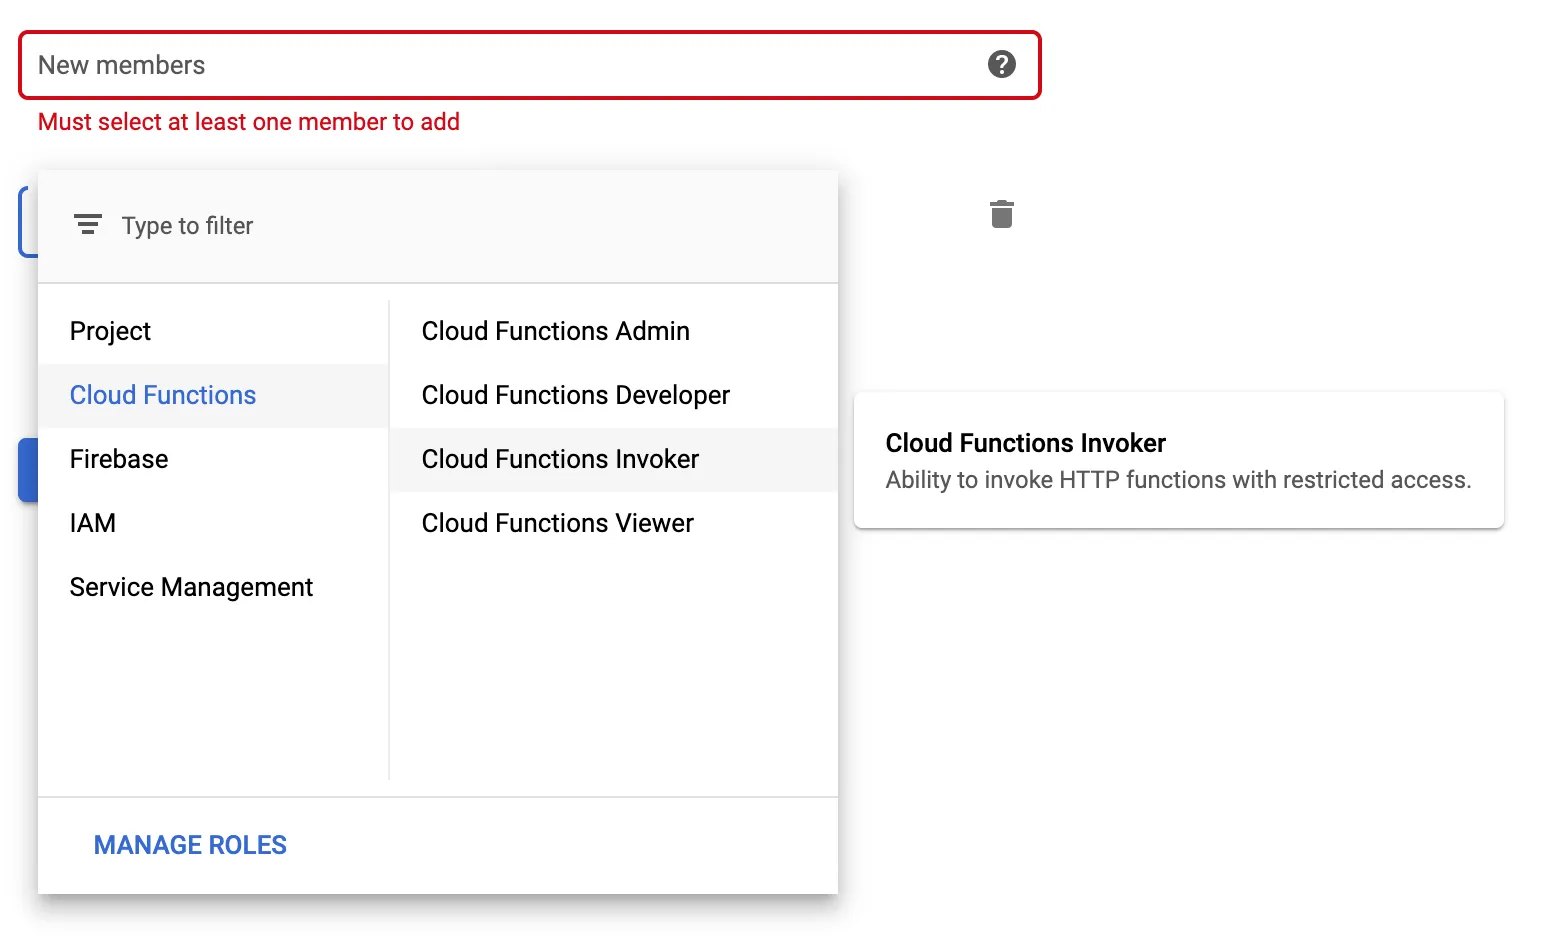Click the partially hidden blue button
The width and height of the screenshot is (1566, 938).
coord(28,469)
